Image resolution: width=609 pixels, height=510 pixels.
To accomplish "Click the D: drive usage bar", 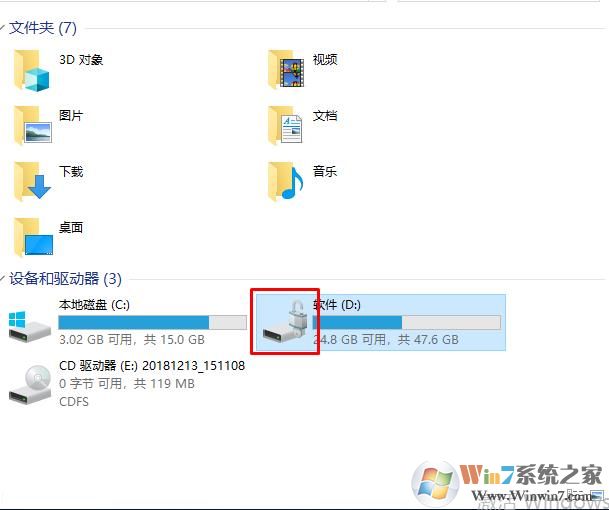I will click(x=407, y=322).
